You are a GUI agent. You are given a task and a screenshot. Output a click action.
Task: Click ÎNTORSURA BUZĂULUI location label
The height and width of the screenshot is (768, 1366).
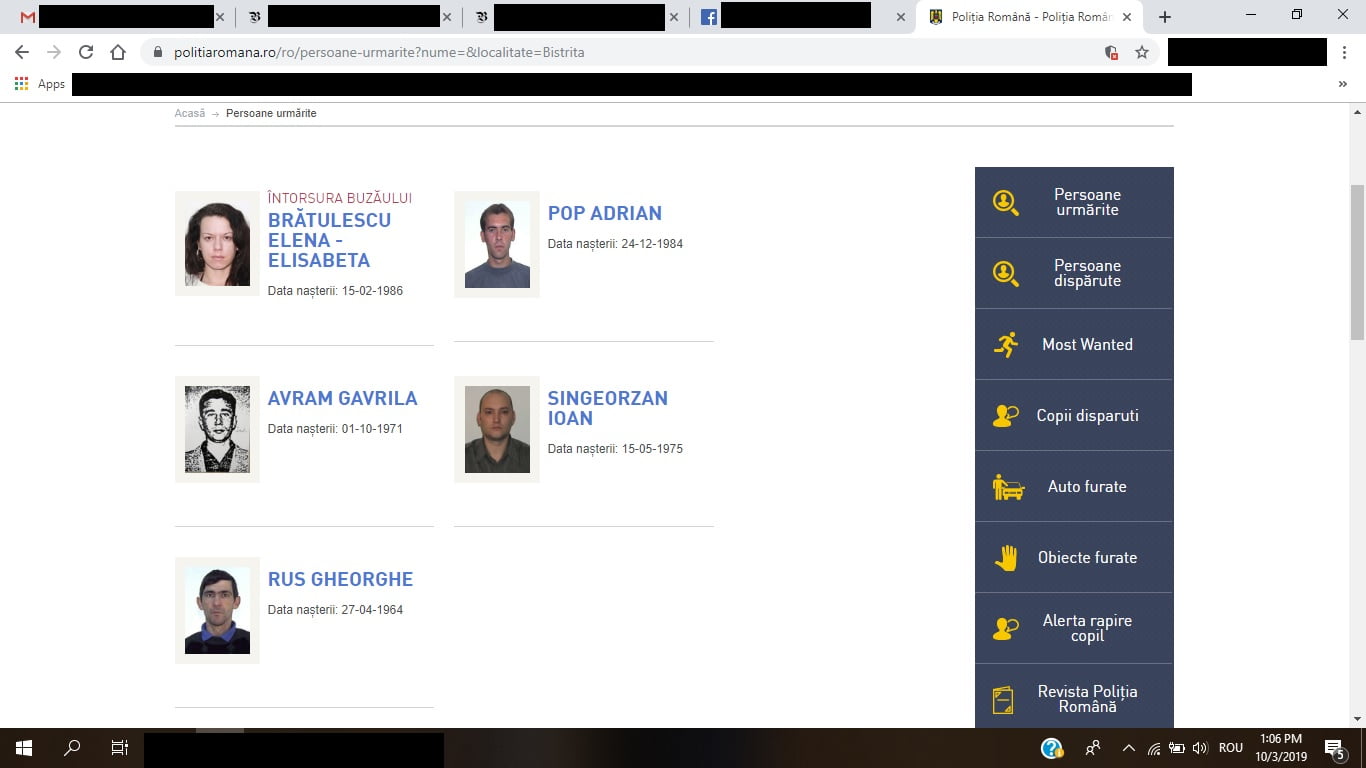(x=340, y=198)
